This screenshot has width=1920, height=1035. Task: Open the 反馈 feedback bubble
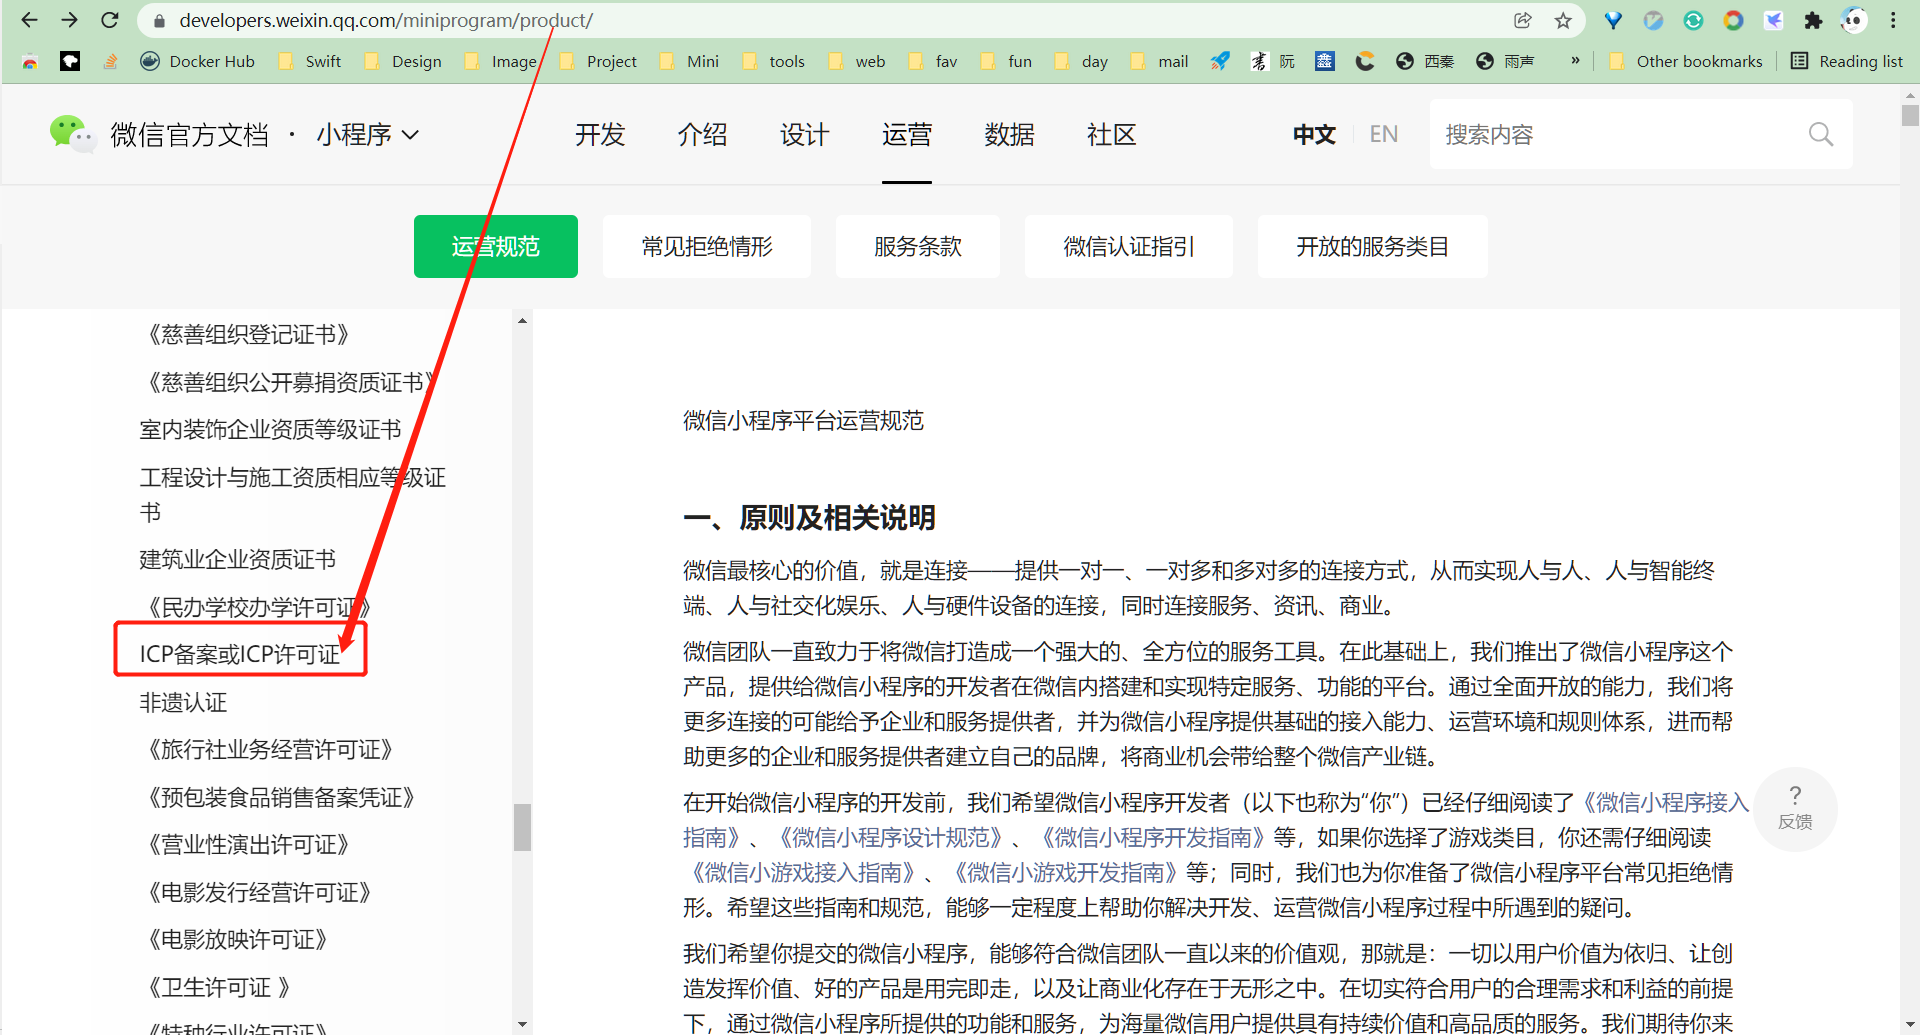(1795, 809)
